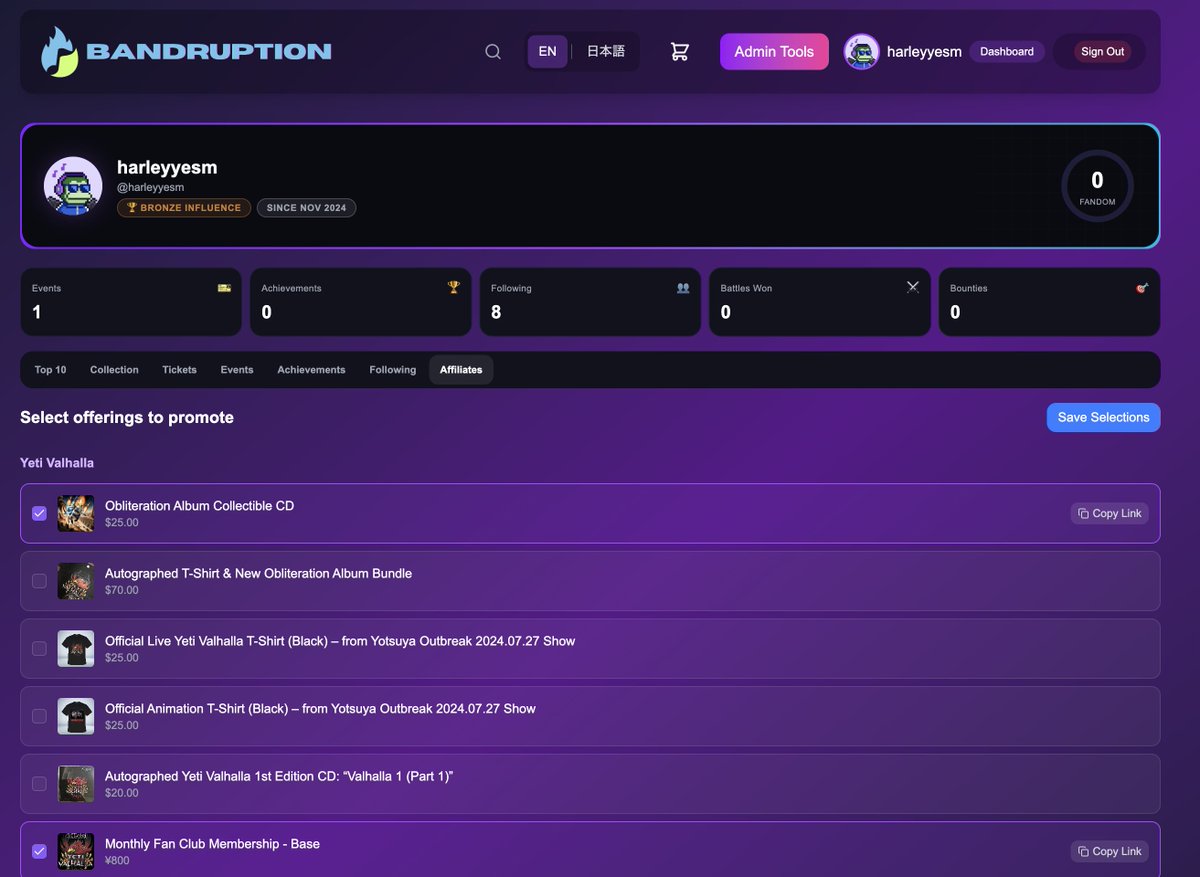Check Autographed 1st Edition CD checkbox

39,784
